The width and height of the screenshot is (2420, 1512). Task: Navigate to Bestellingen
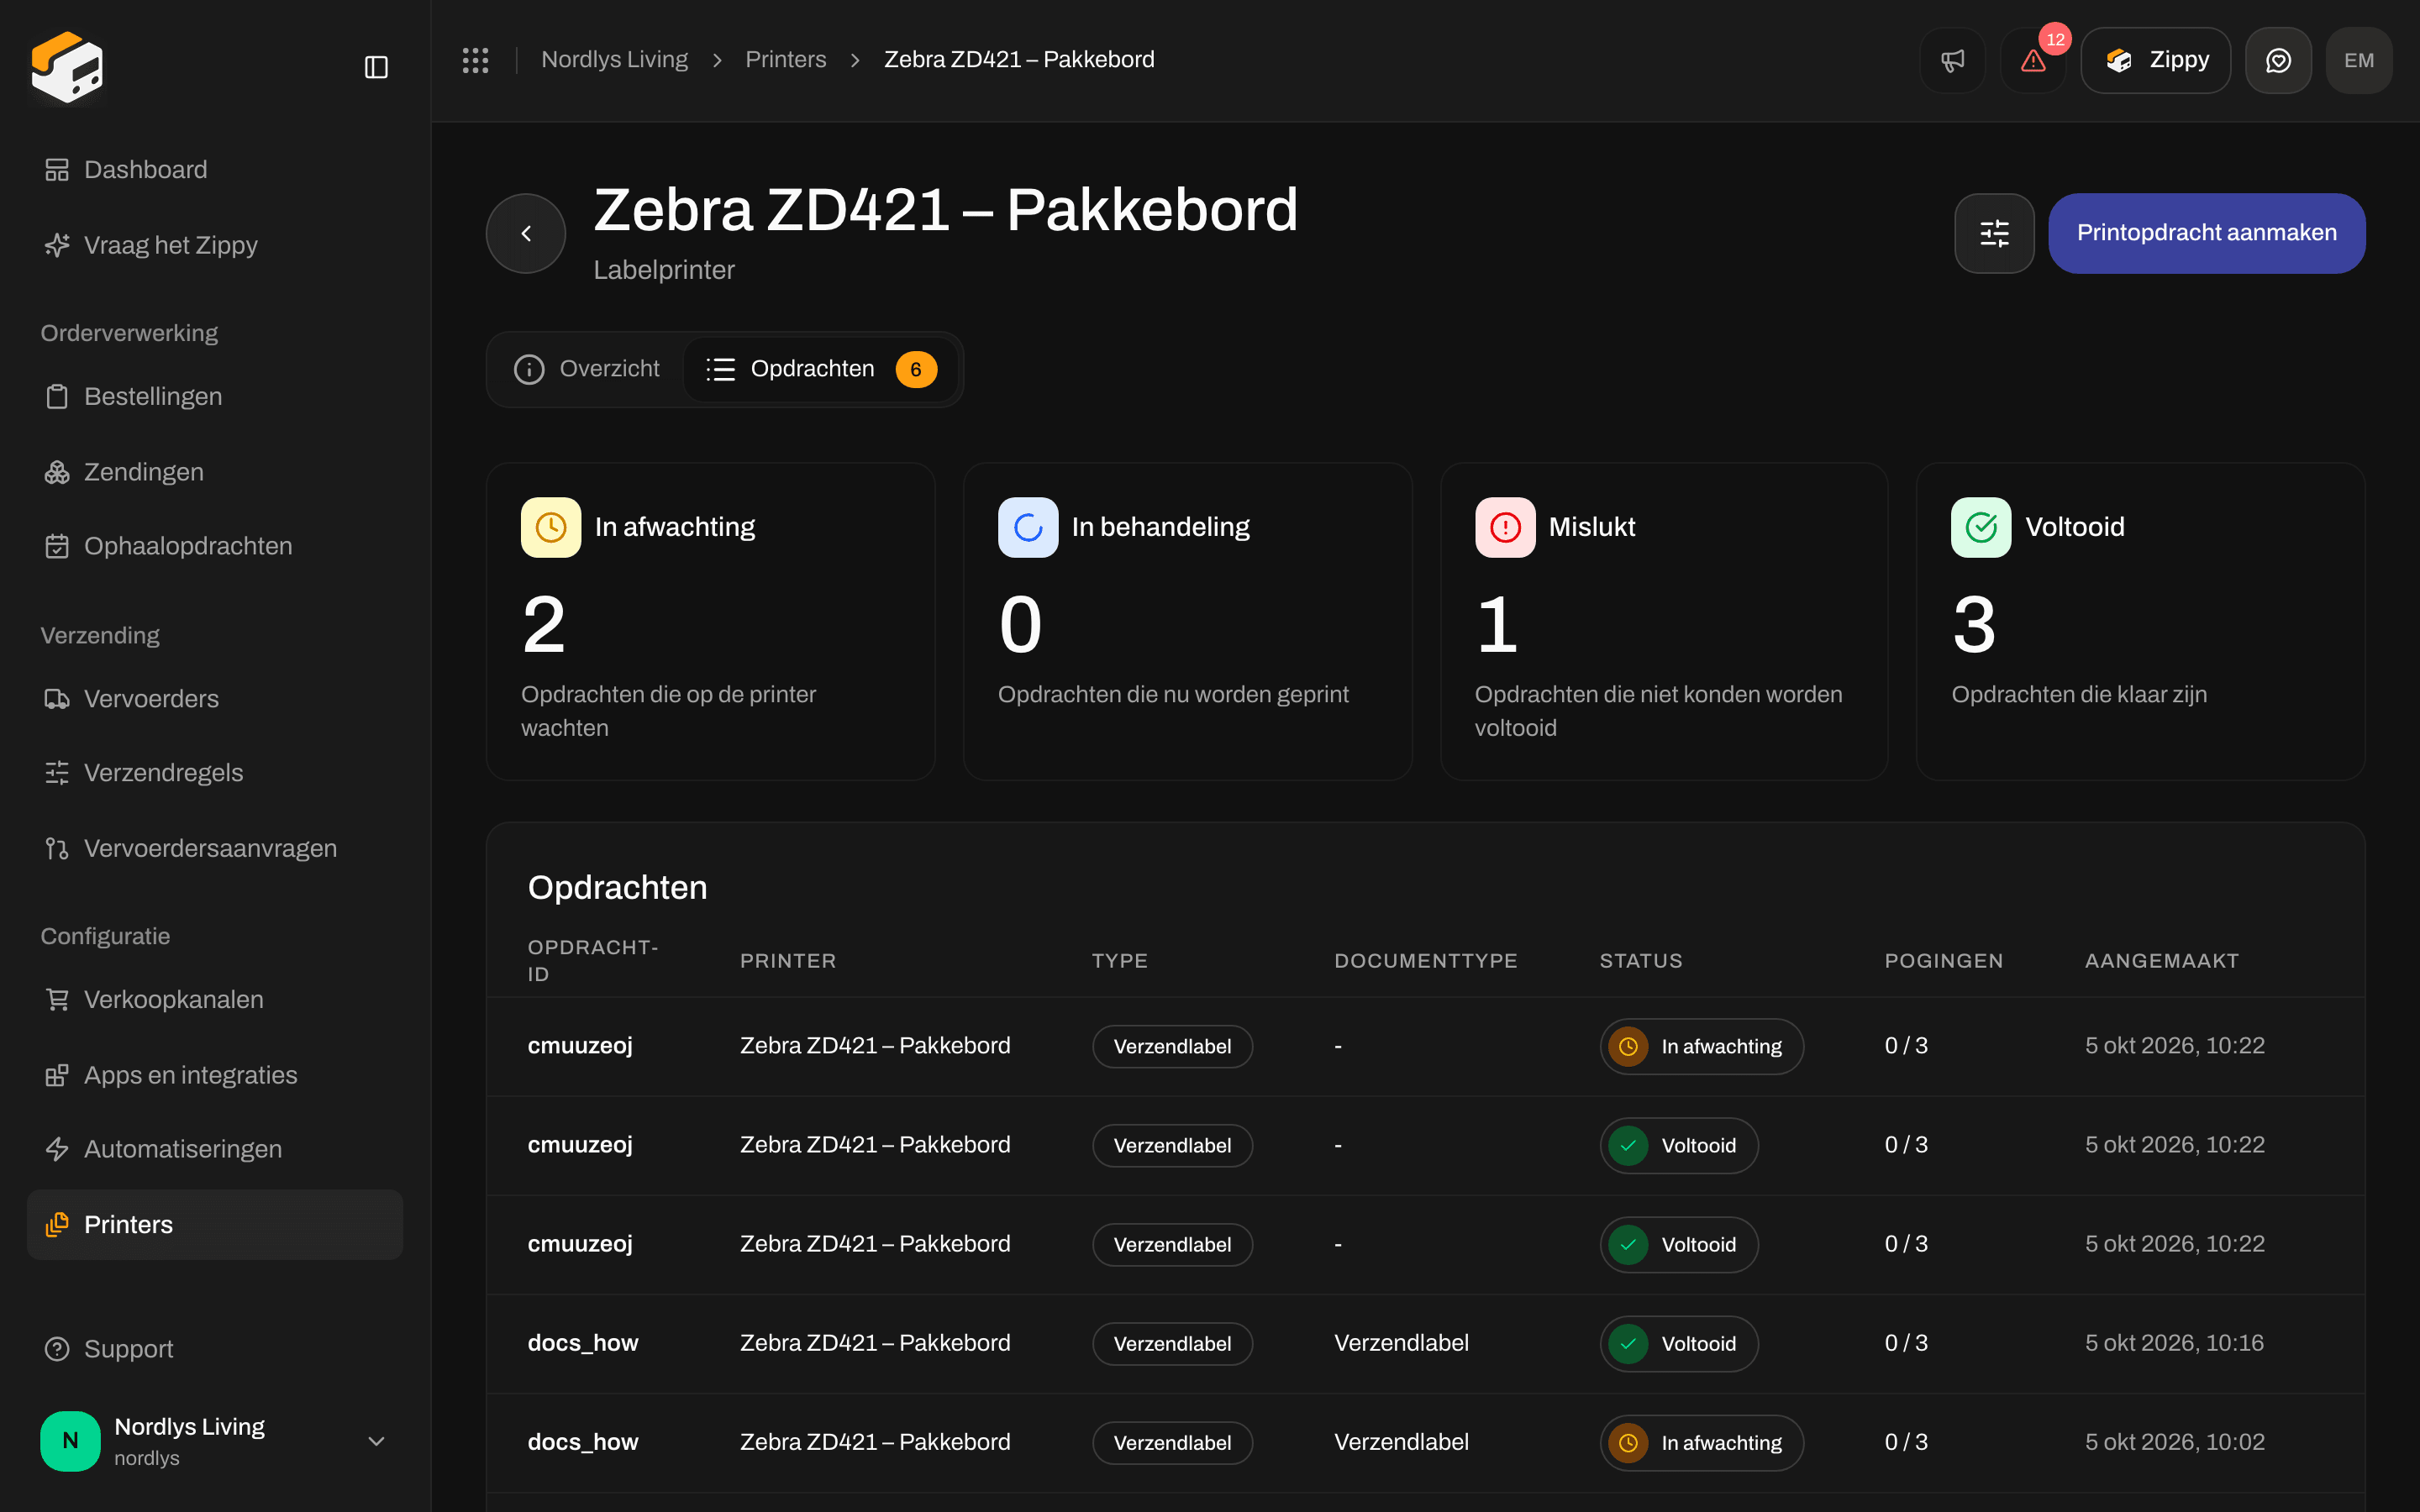(x=215, y=396)
